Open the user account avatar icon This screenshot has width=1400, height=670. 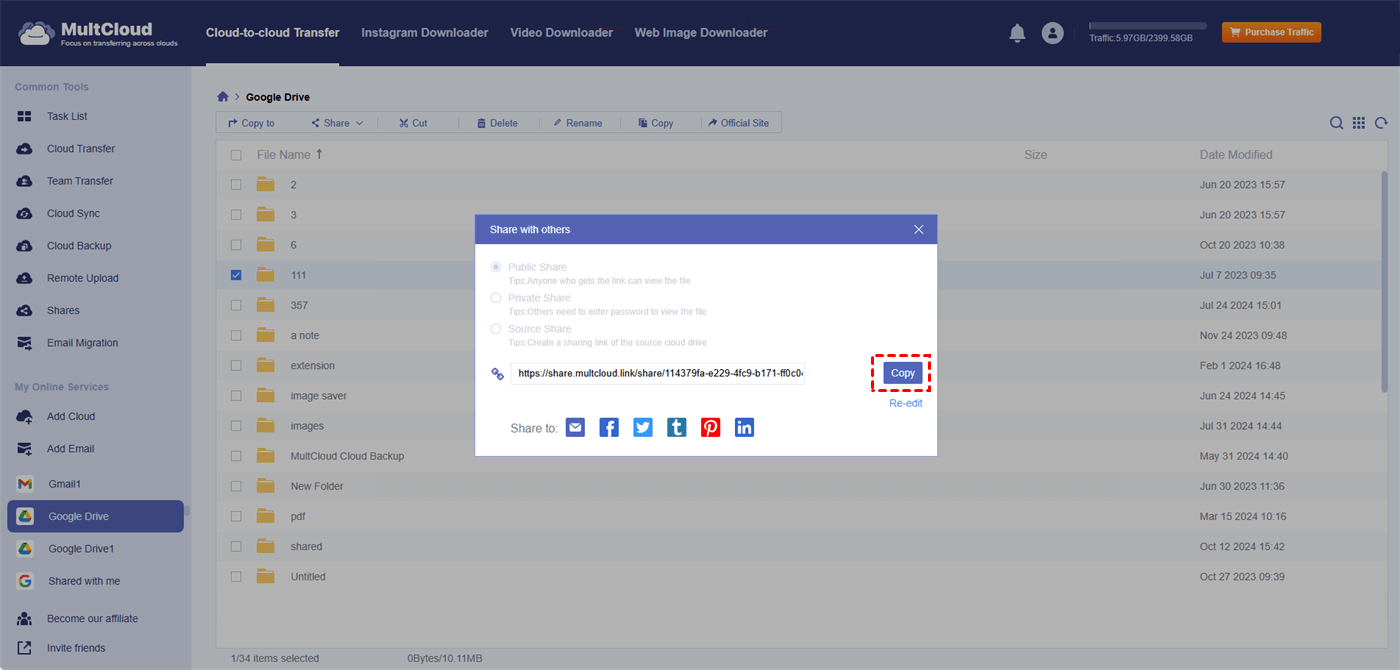pos(1052,33)
